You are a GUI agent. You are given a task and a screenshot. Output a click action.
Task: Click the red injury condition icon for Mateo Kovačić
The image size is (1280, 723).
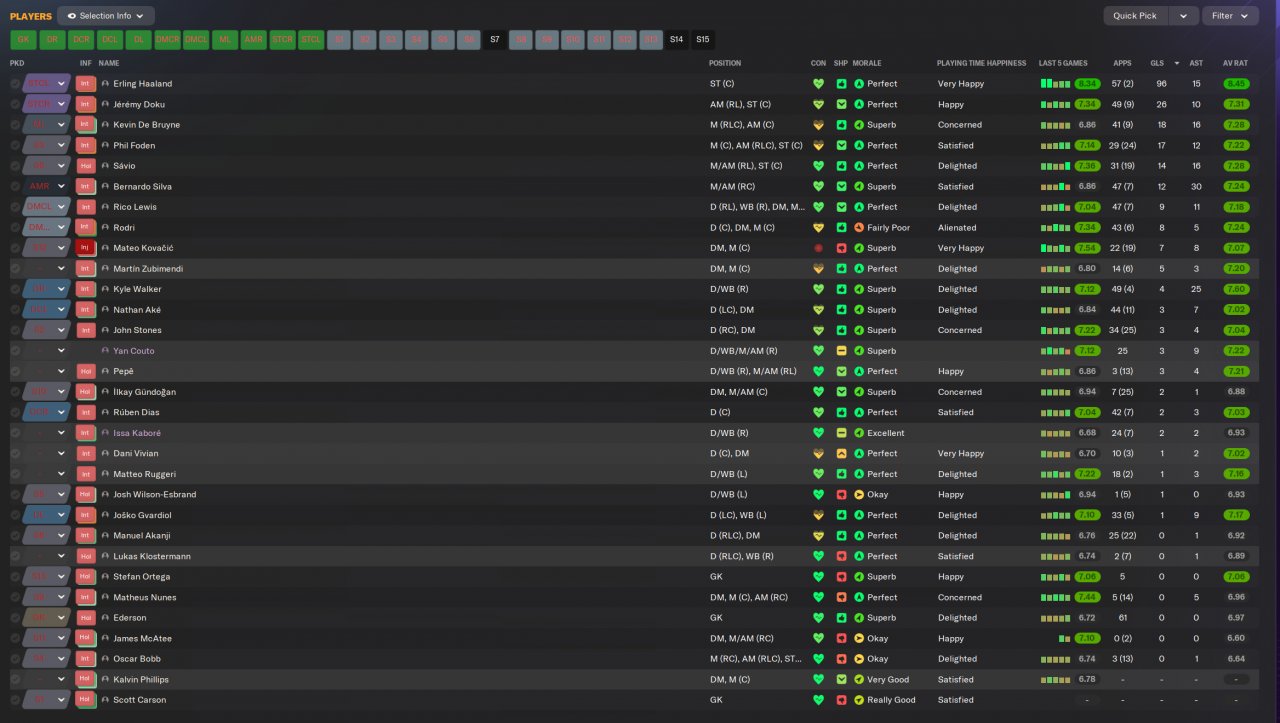click(x=818, y=248)
